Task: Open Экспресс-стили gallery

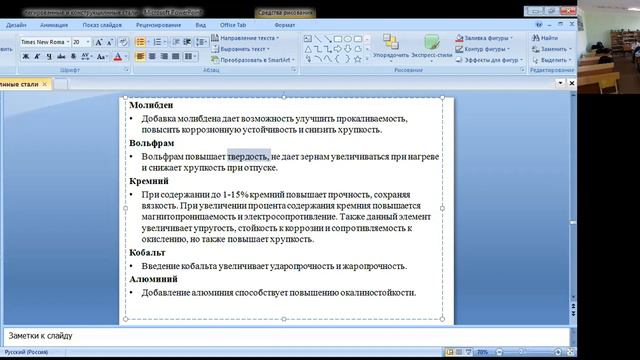Action: click(432, 47)
